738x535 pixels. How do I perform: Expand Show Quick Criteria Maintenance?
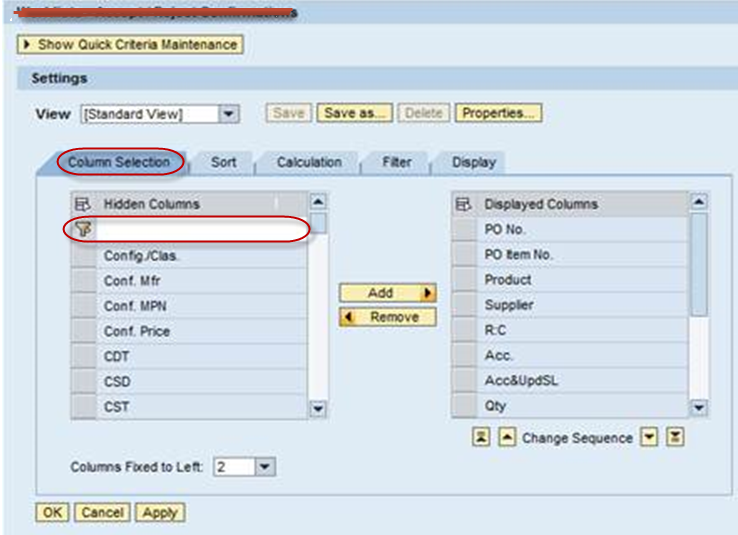(130, 45)
